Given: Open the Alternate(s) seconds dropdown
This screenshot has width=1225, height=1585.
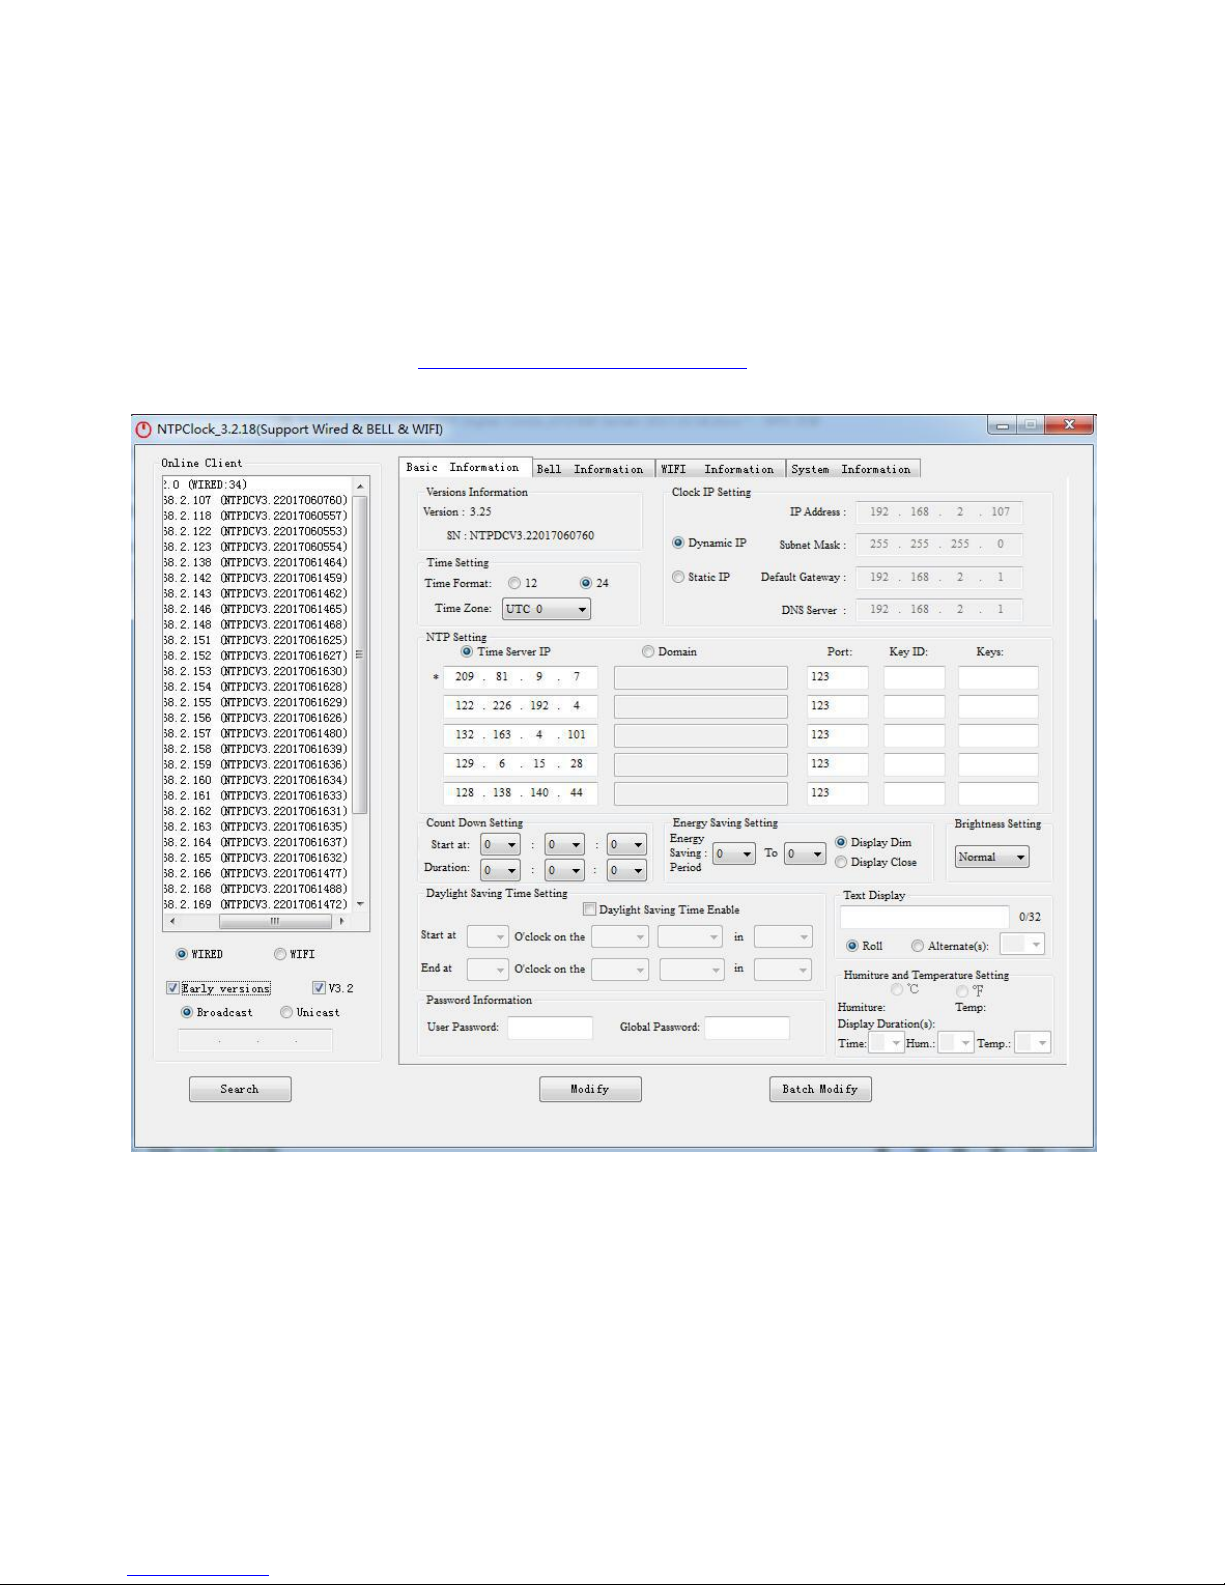Looking at the screenshot, I should [x=1022, y=944].
